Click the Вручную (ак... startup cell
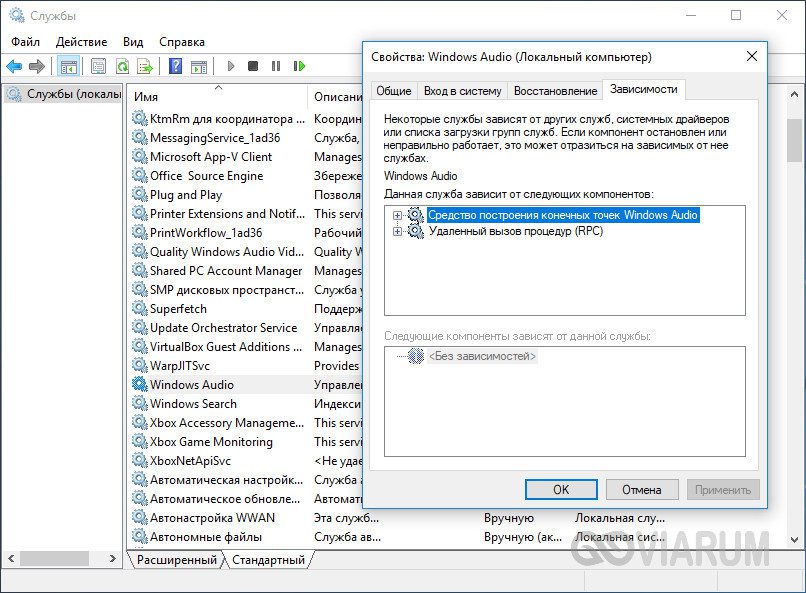The width and height of the screenshot is (806, 593). click(523, 536)
